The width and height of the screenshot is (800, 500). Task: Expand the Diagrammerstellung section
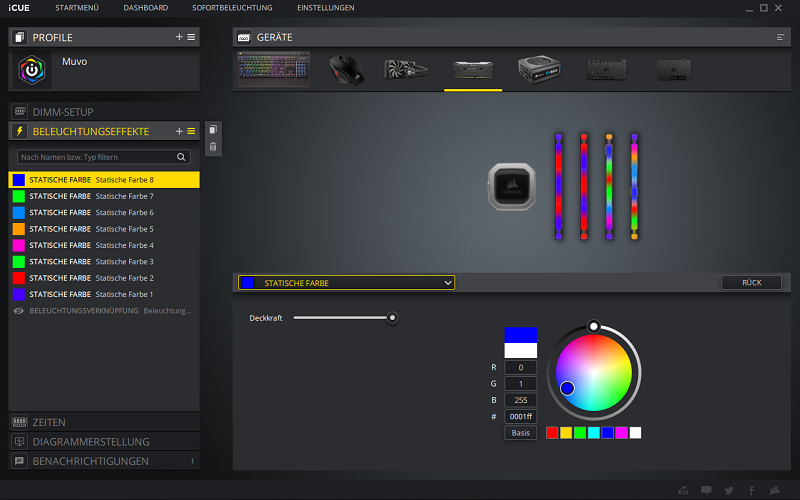click(104, 441)
